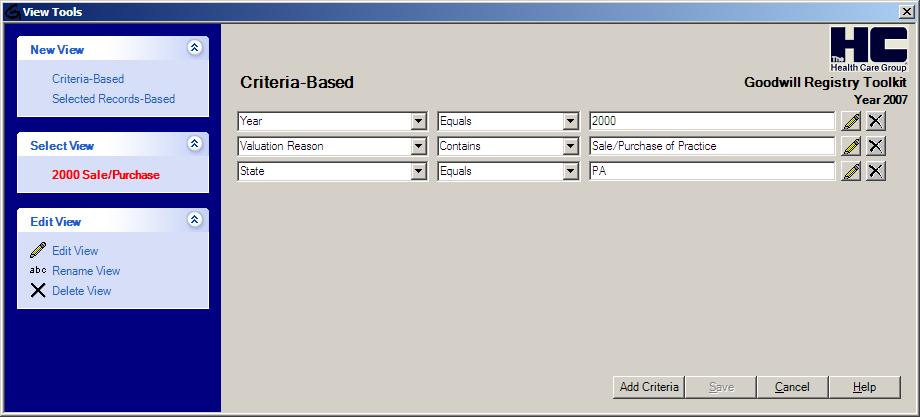This screenshot has height=417, width=920.
Task: Remove the Year criteria with X icon
Action: pyautogui.click(x=875, y=121)
